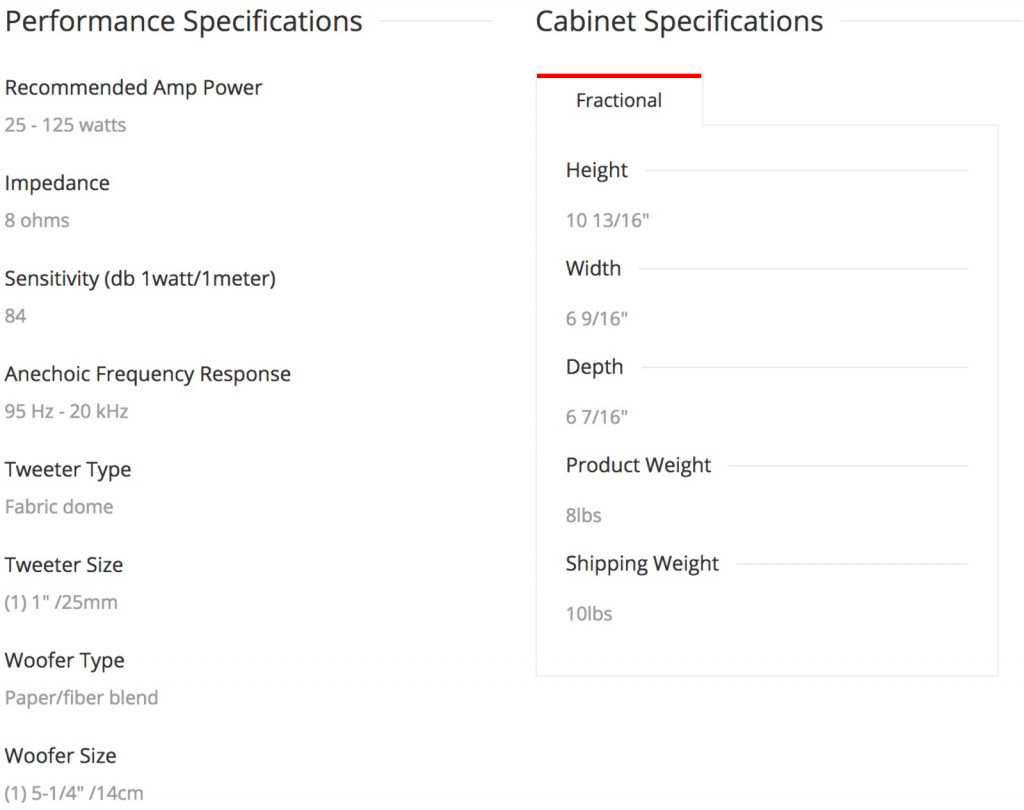The height and width of the screenshot is (810, 1024).
Task: Click the Sensitivity (db 1watt/1meter) label
Action: pos(140,279)
